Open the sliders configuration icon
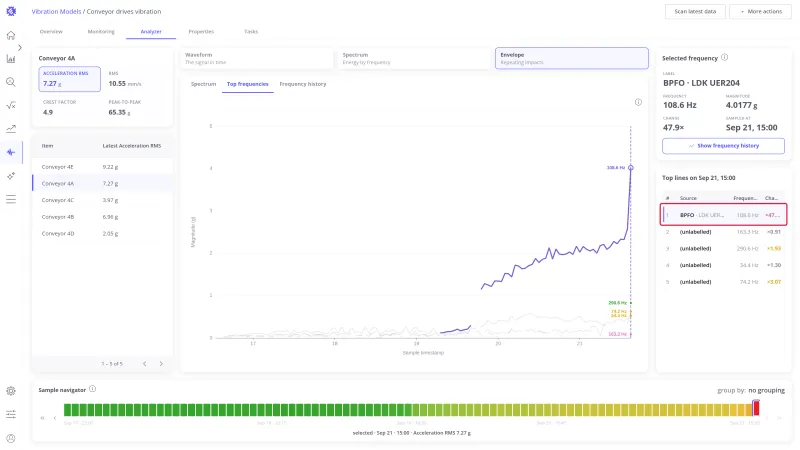The height and width of the screenshot is (450, 800). click(x=11, y=414)
